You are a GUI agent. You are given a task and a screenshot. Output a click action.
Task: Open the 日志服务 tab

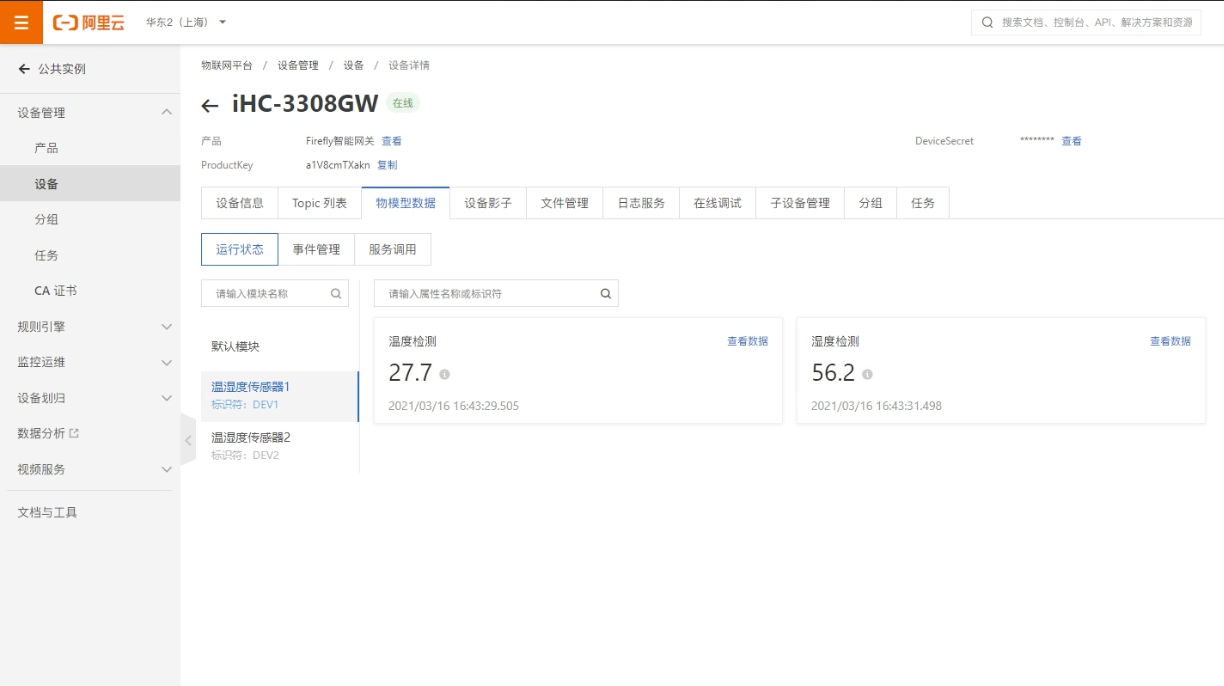641,203
